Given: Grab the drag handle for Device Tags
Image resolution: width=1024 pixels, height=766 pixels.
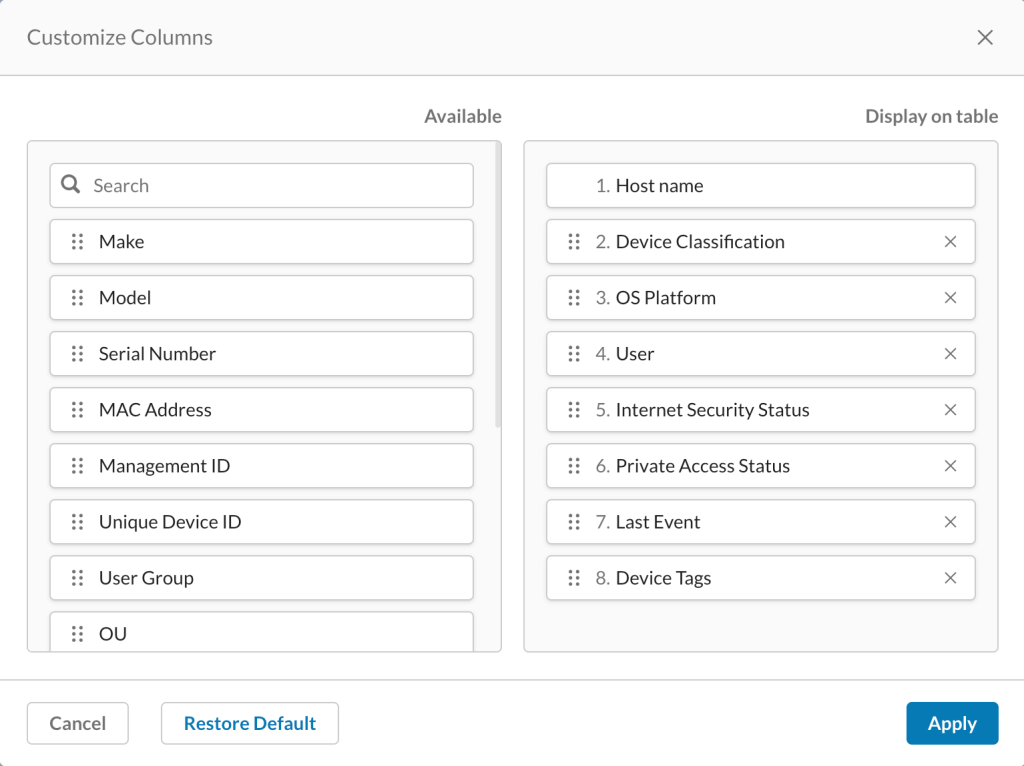Looking at the screenshot, I should [574, 579].
